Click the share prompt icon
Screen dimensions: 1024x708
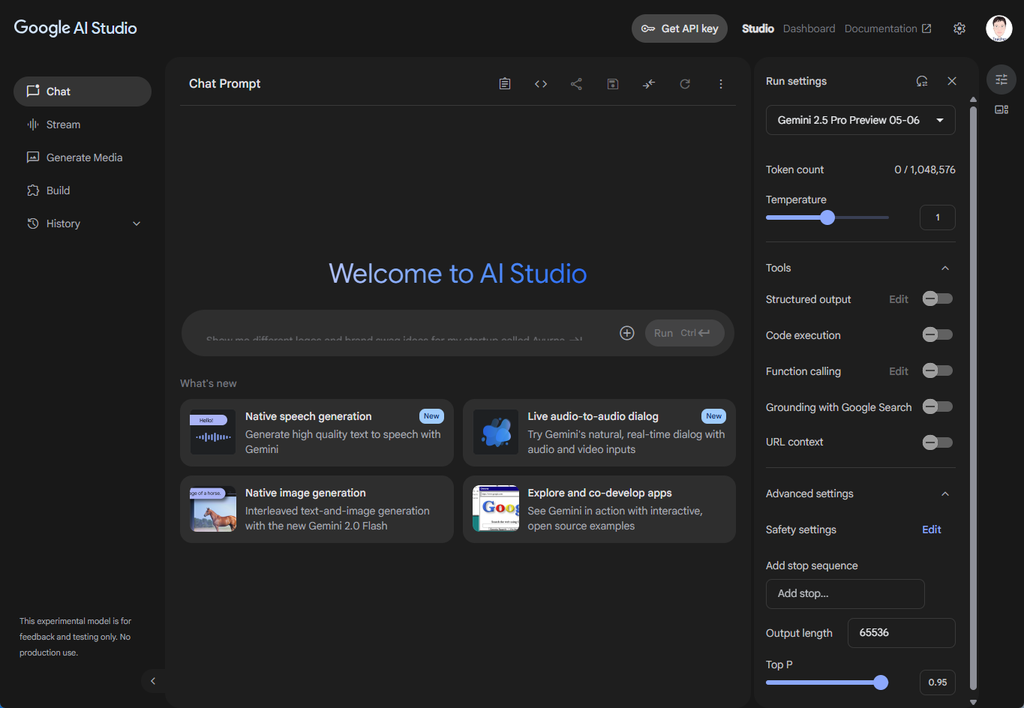(576, 84)
